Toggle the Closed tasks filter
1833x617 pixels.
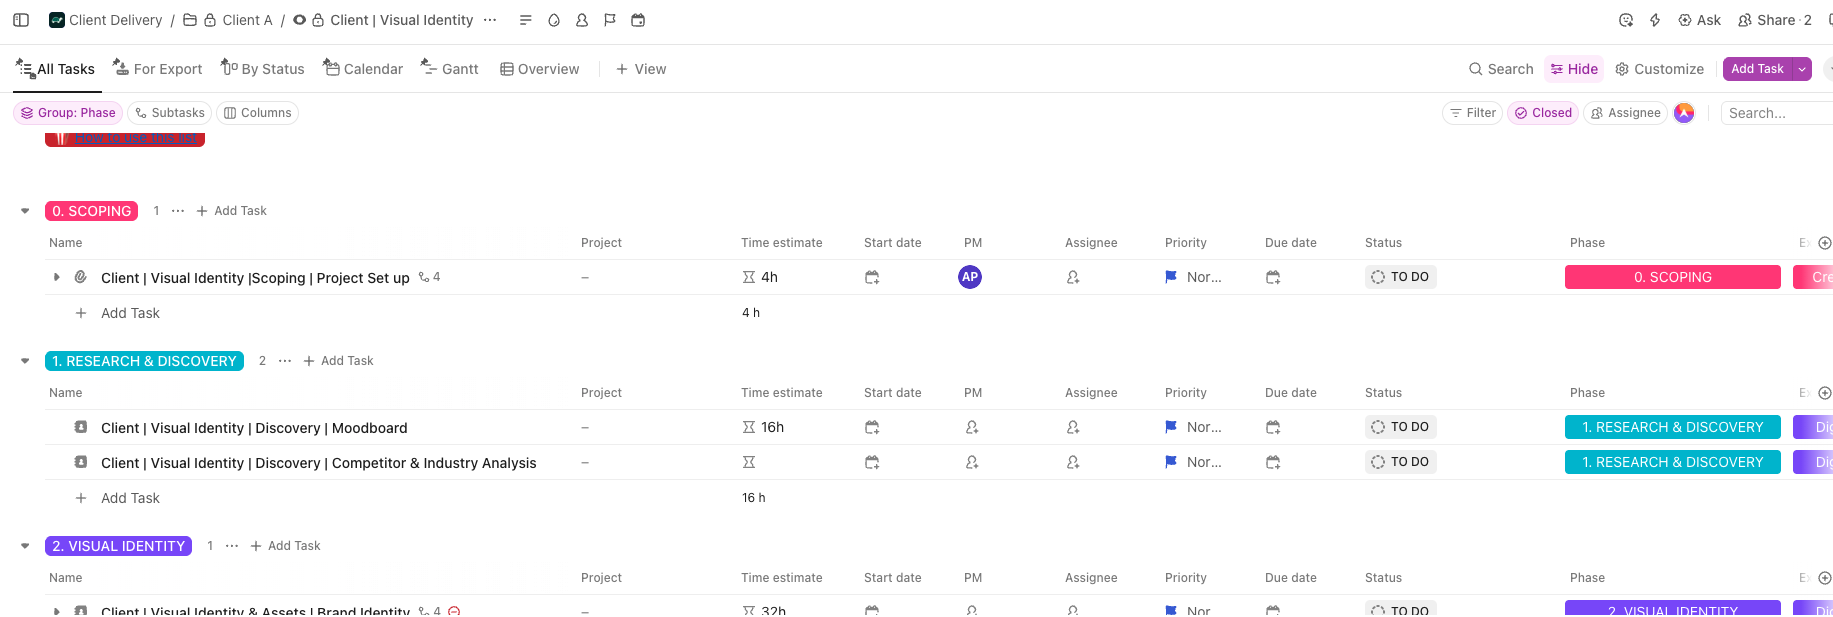click(x=1543, y=113)
